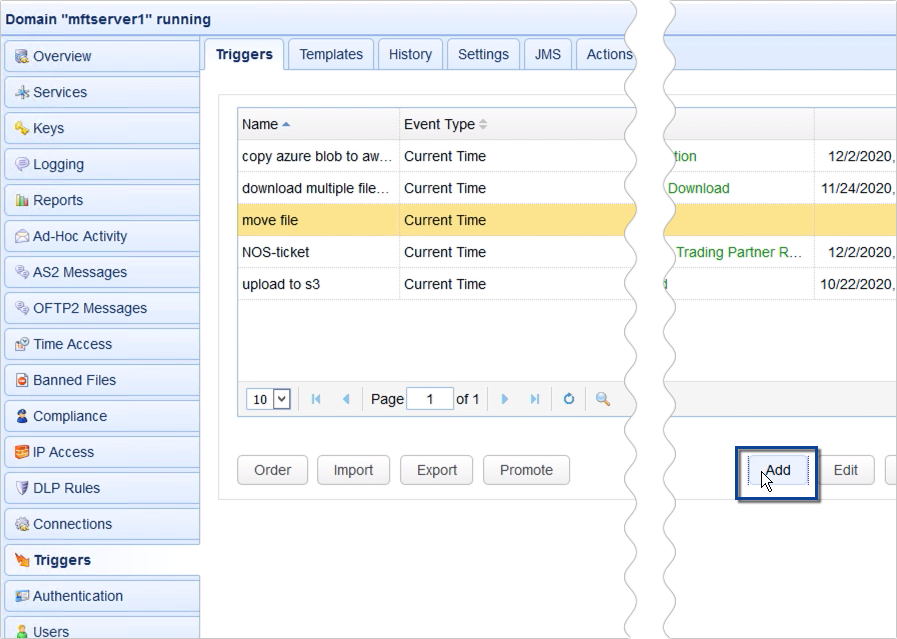Viewport: 897px width, 639px height.
Task: Switch to the Templates tab
Action: click(331, 54)
